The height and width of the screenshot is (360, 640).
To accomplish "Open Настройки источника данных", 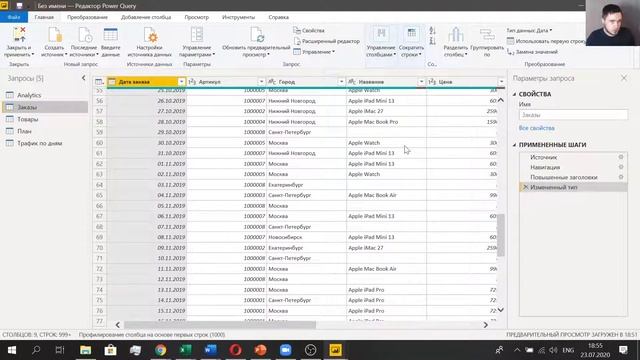I will tap(150, 41).
